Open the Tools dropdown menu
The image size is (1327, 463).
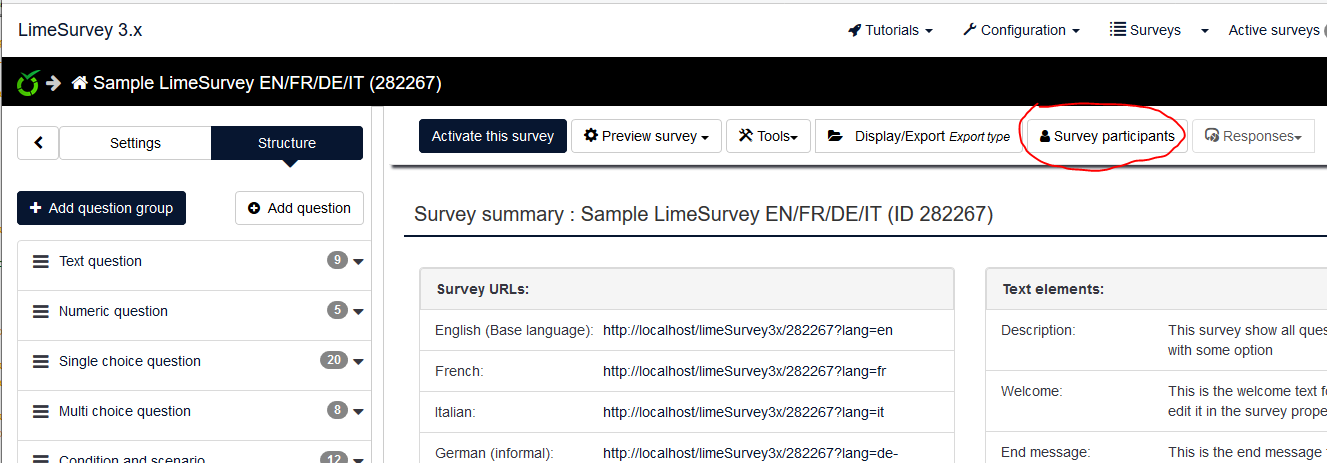[768, 136]
